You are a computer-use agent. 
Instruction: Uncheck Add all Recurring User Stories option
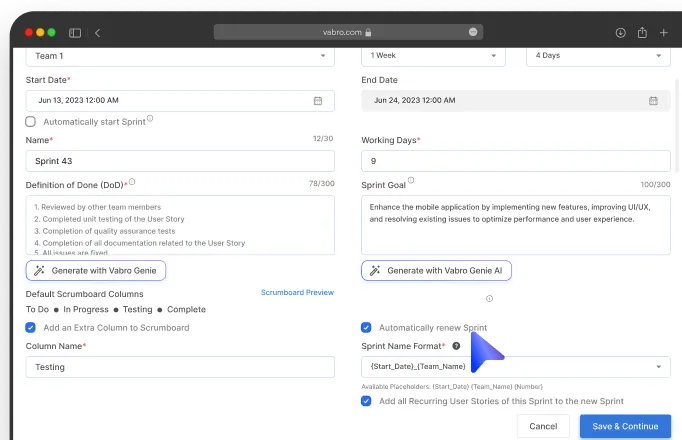pos(366,401)
